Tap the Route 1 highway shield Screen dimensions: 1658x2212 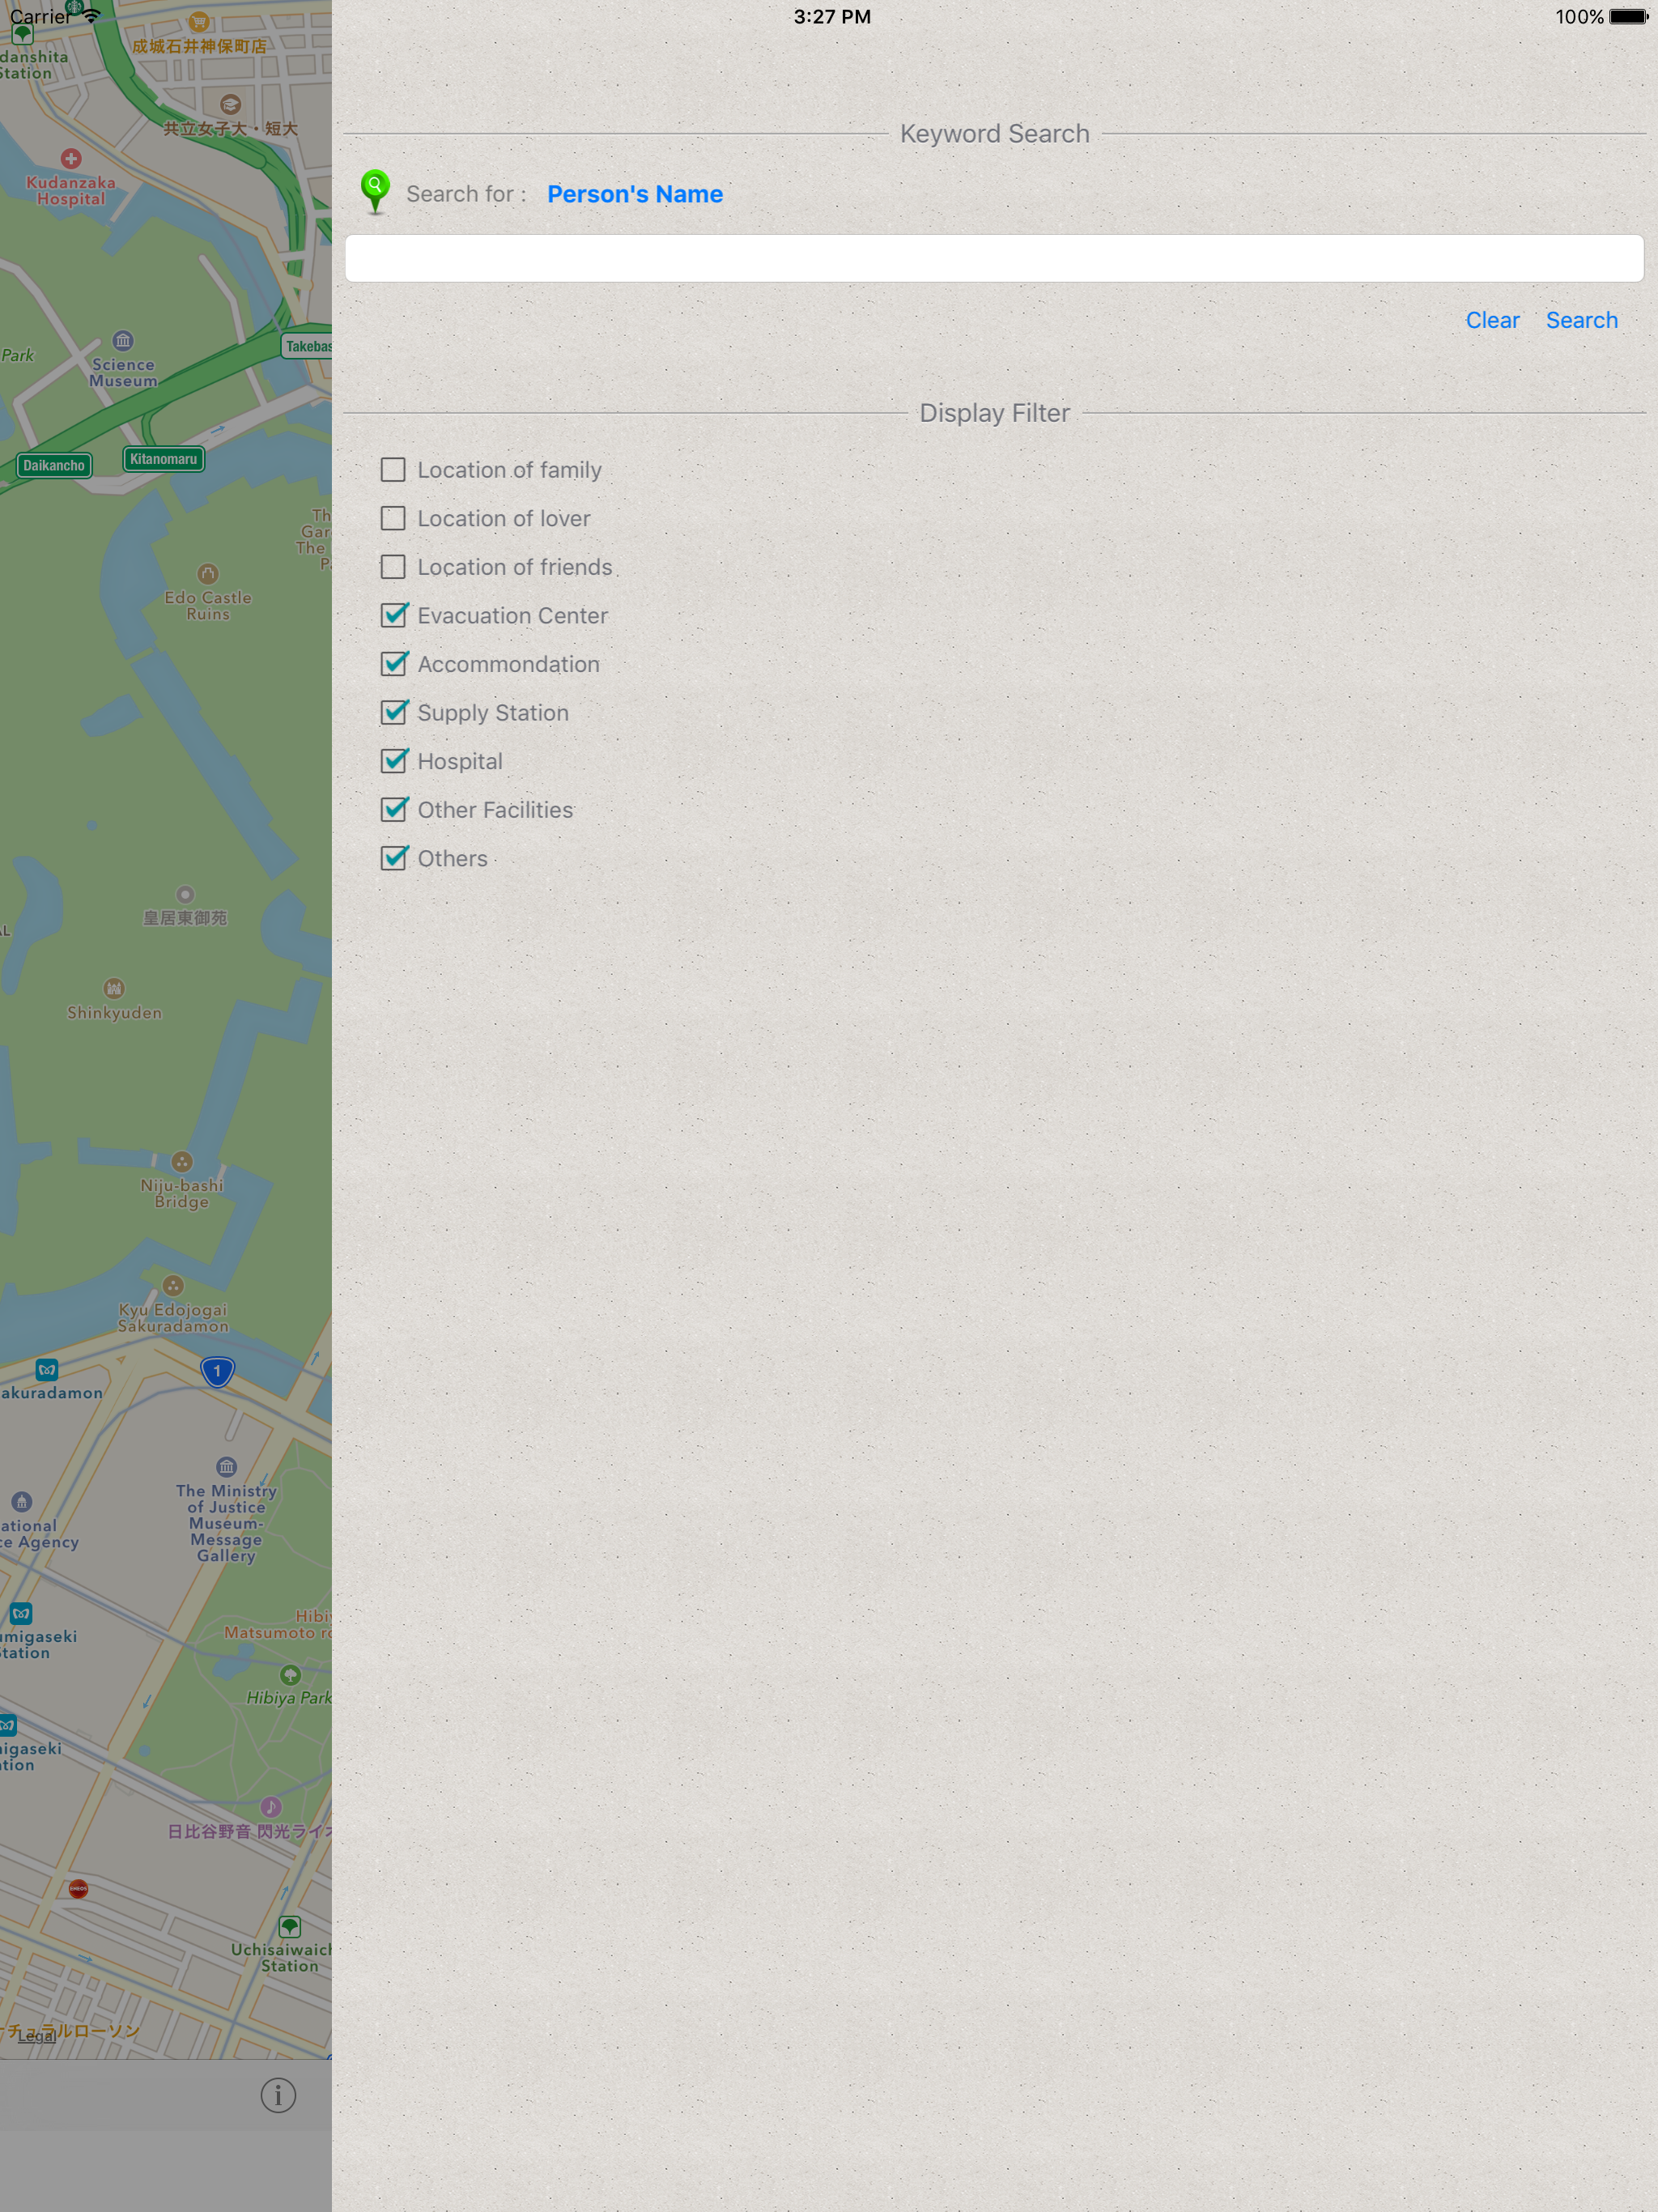pos(217,1371)
